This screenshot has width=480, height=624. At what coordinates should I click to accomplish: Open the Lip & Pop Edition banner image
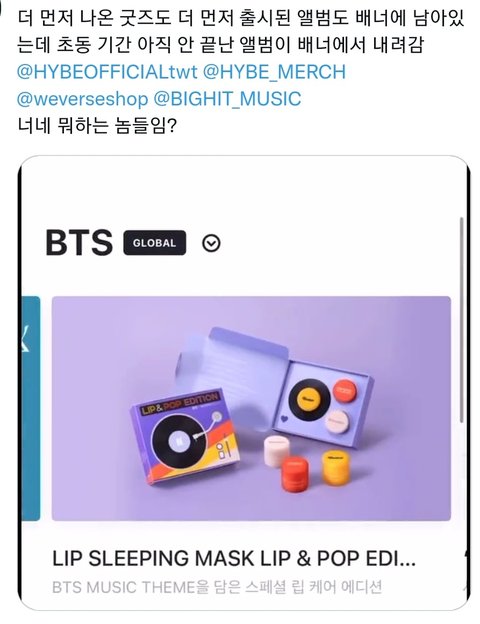pyautogui.click(x=251, y=408)
